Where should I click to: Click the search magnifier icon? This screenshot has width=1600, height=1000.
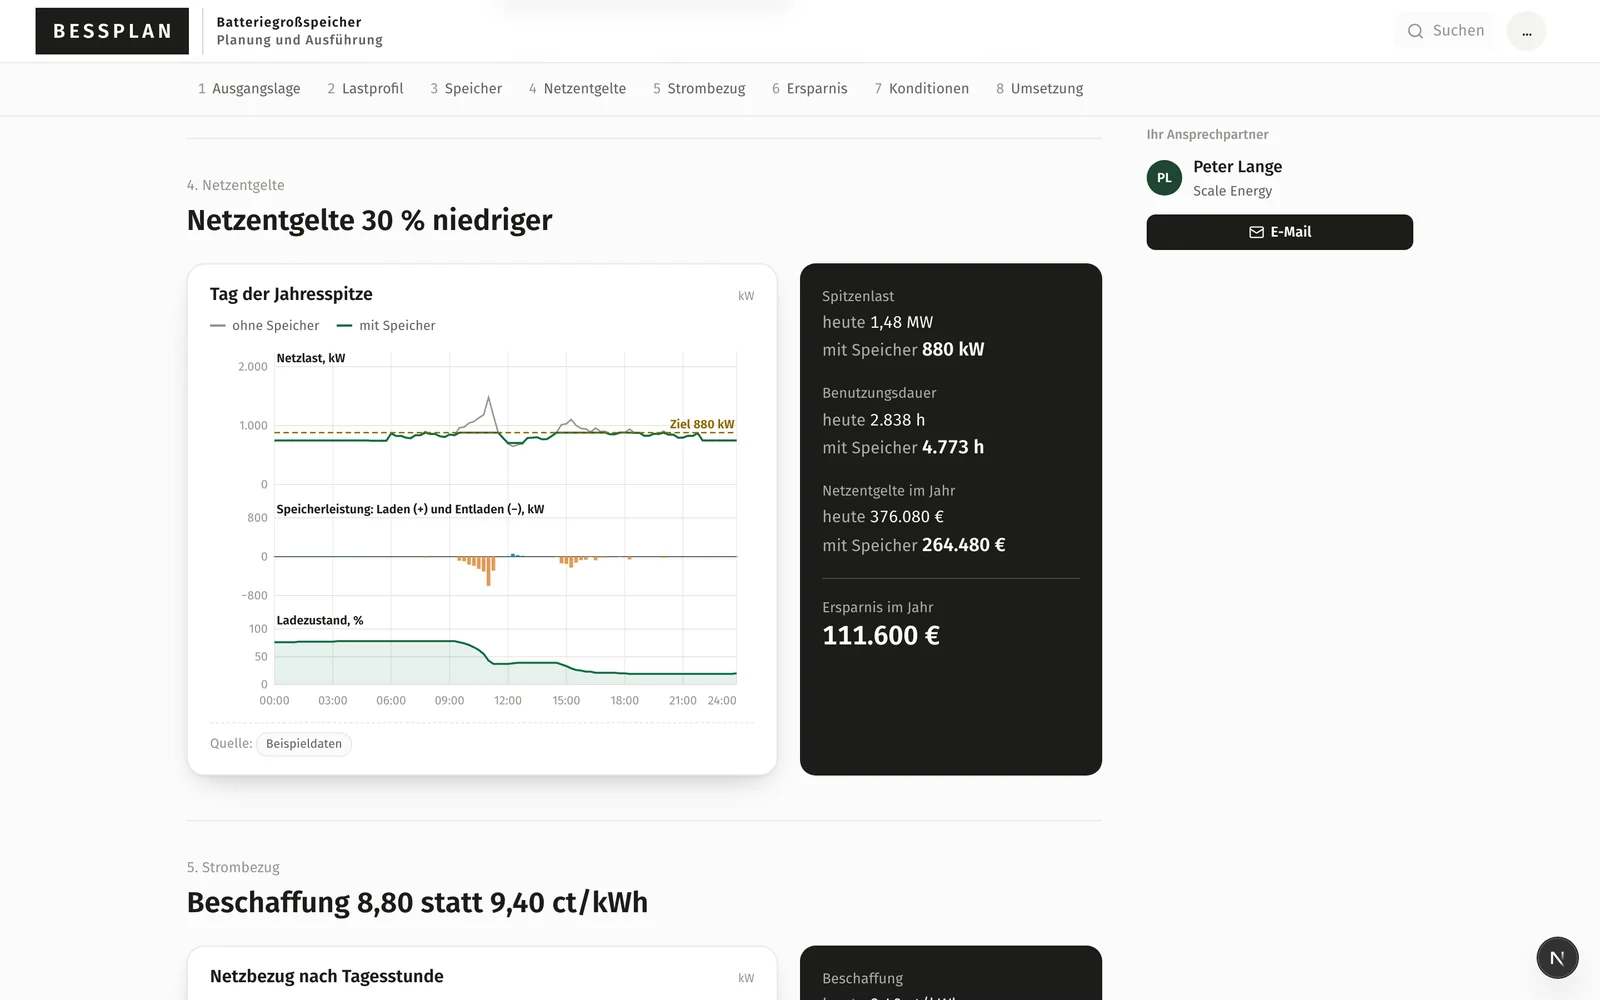(x=1415, y=31)
